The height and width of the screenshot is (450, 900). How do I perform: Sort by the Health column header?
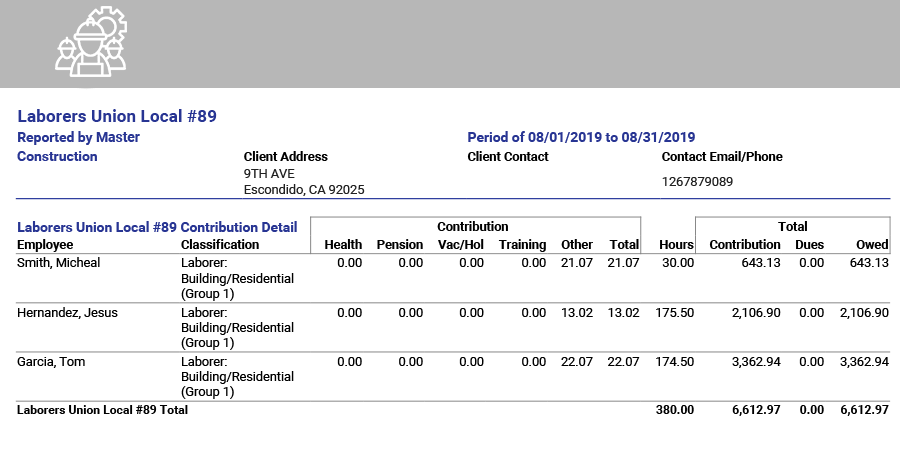(x=343, y=244)
